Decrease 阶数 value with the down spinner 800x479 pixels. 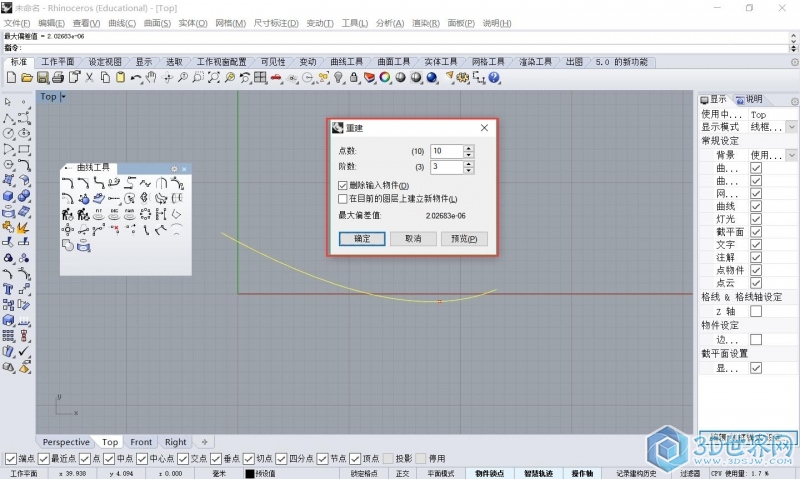(468, 170)
